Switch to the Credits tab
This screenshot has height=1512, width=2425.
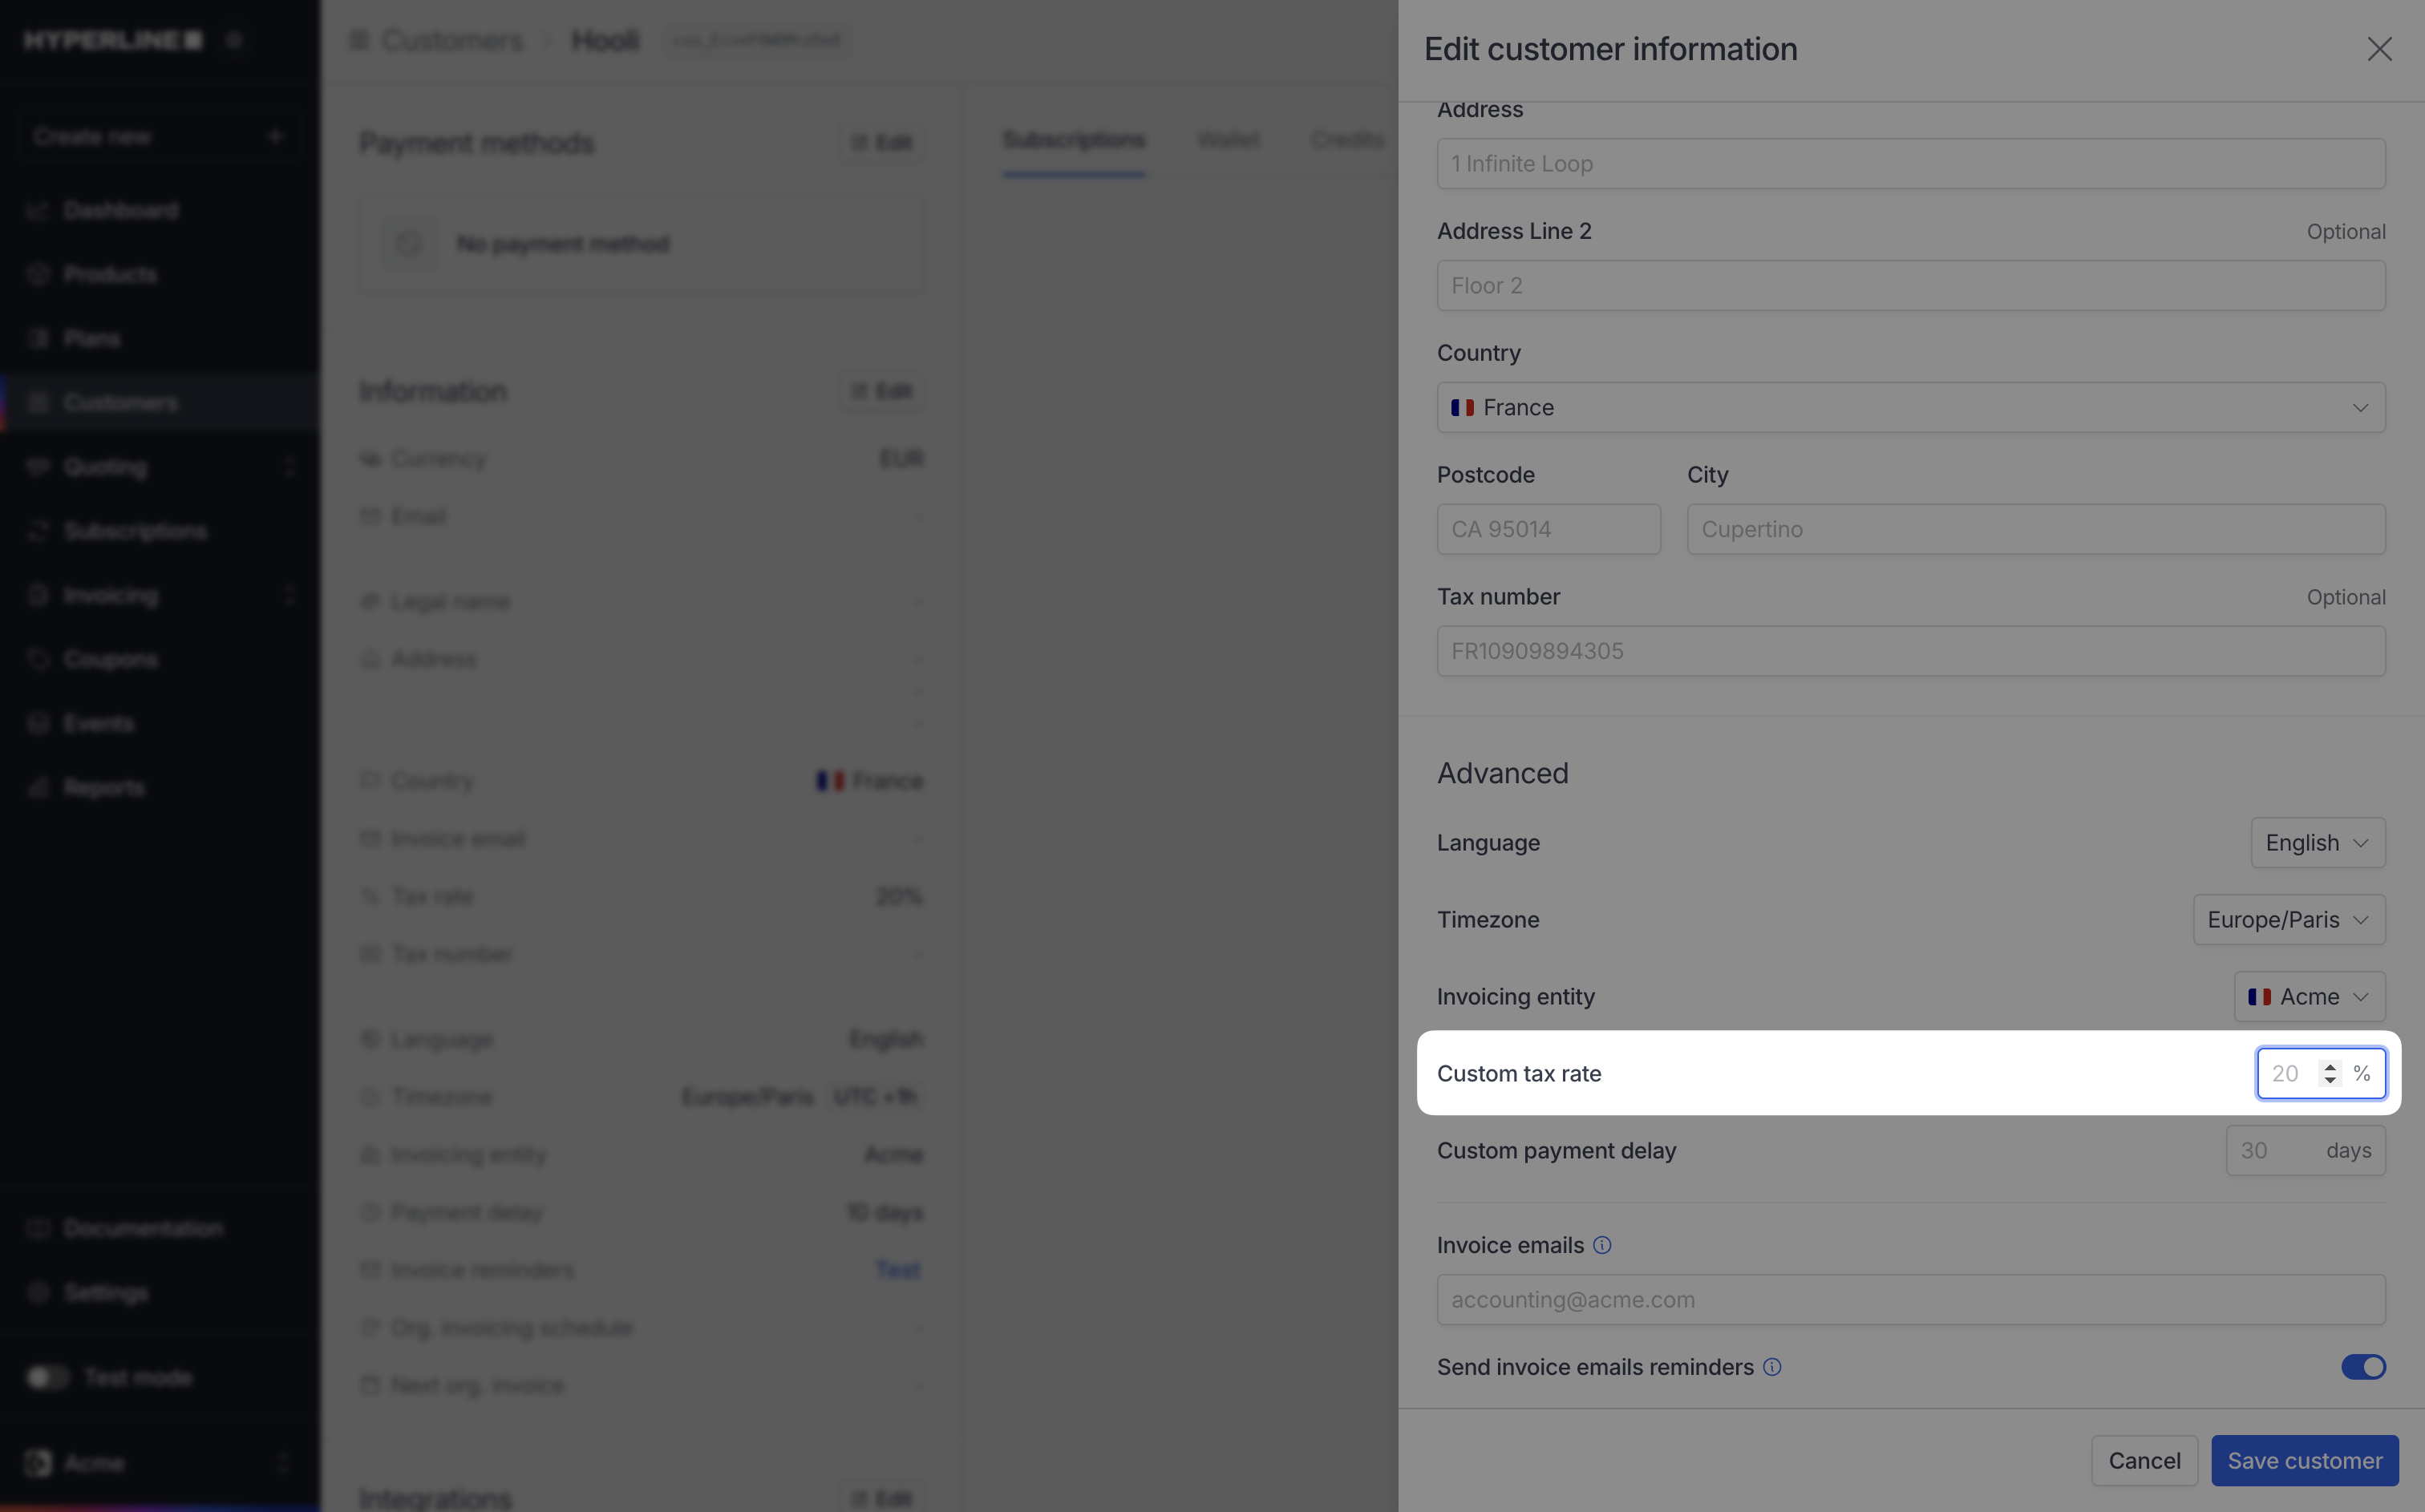point(1347,139)
